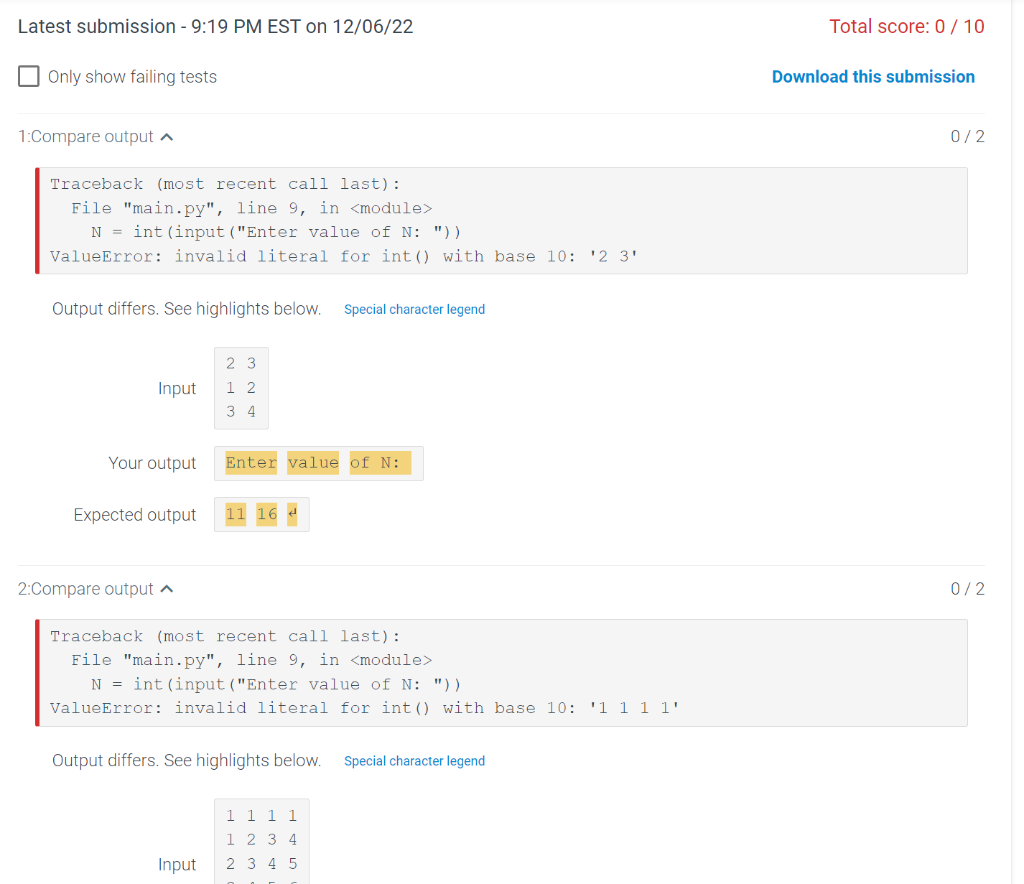Screen dimensions: 1024x884
Task: Enable the Only show failing tests checkbox
Action: coord(29,76)
